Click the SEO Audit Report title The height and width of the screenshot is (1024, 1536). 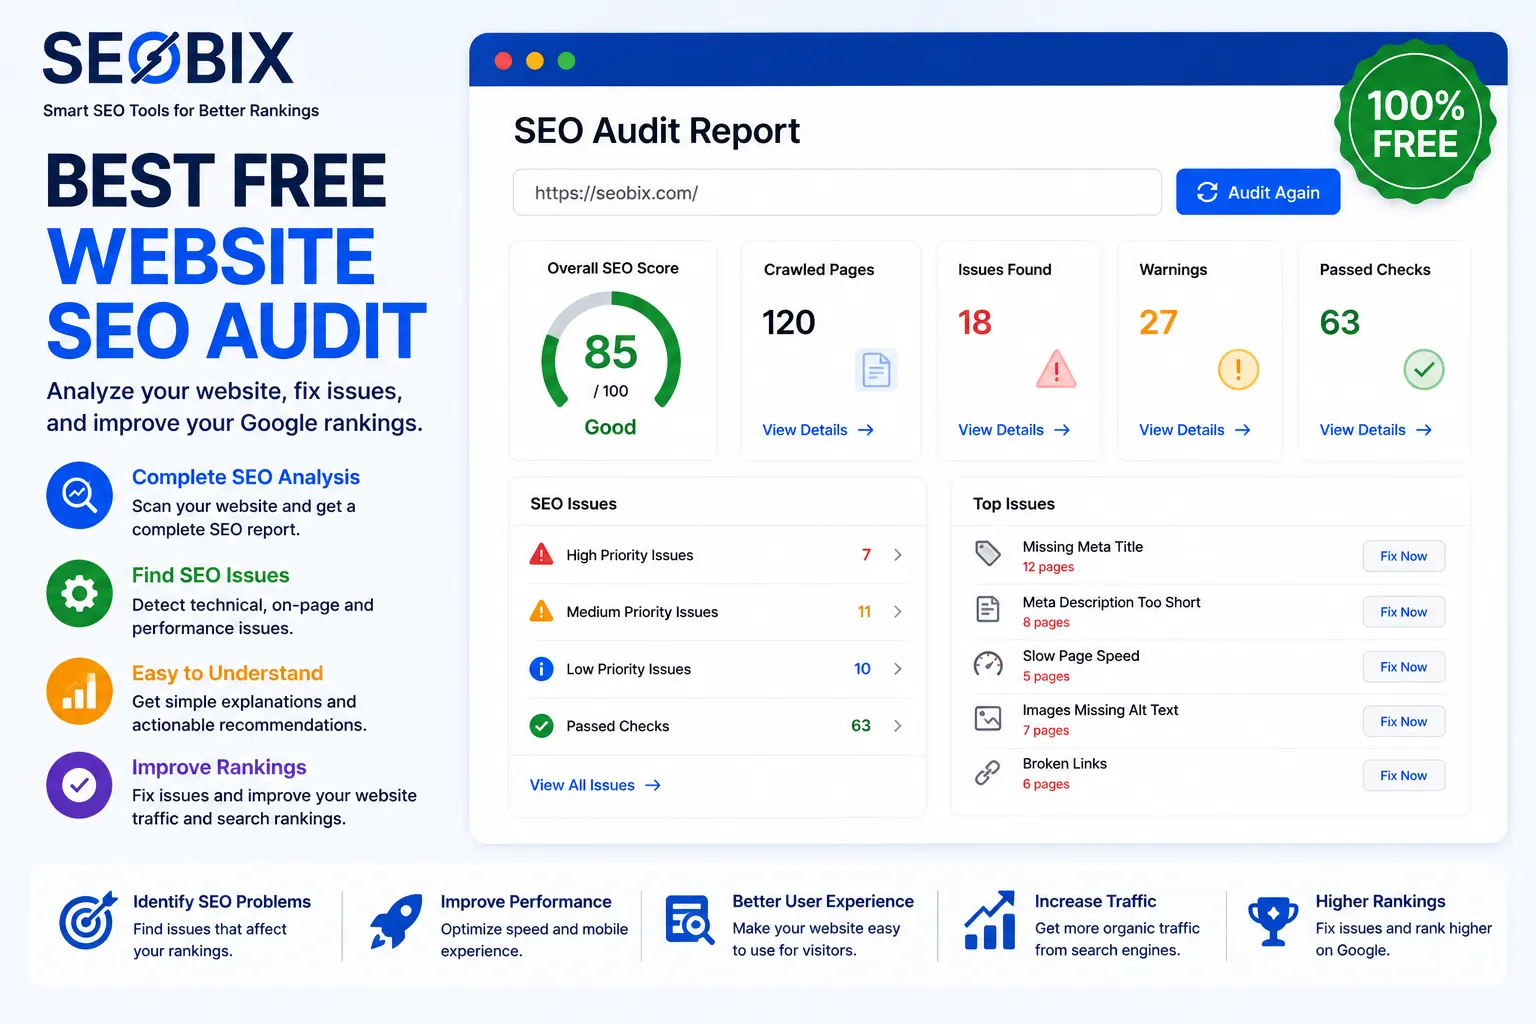pos(657,130)
